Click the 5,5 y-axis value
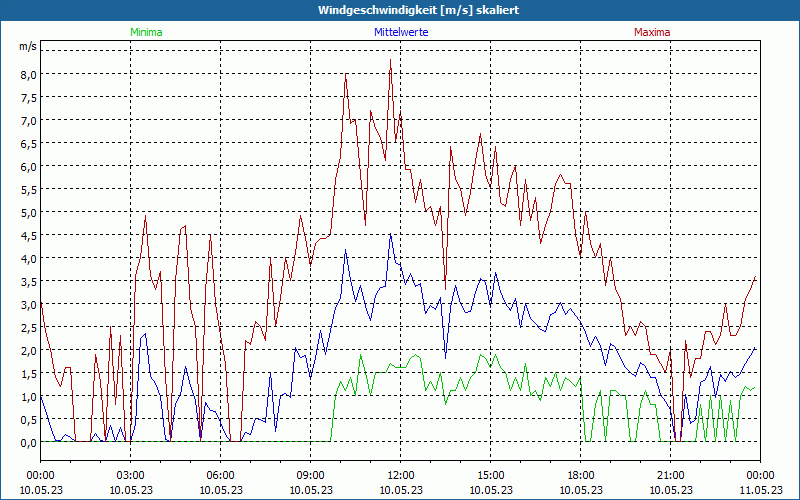 (x=29, y=189)
